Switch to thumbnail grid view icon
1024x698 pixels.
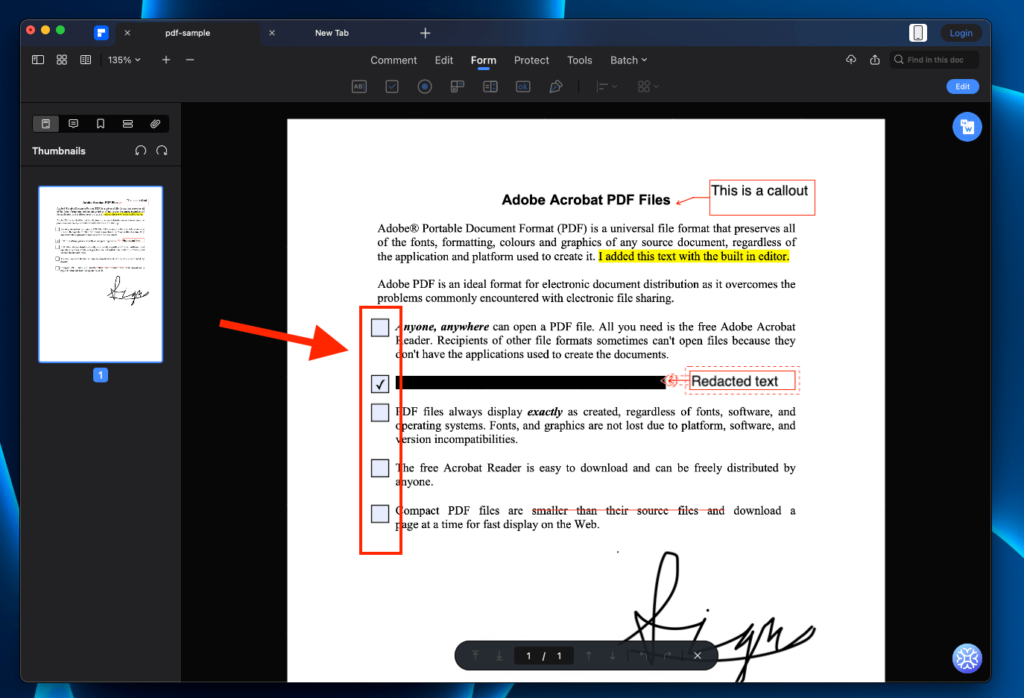coord(61,59)
